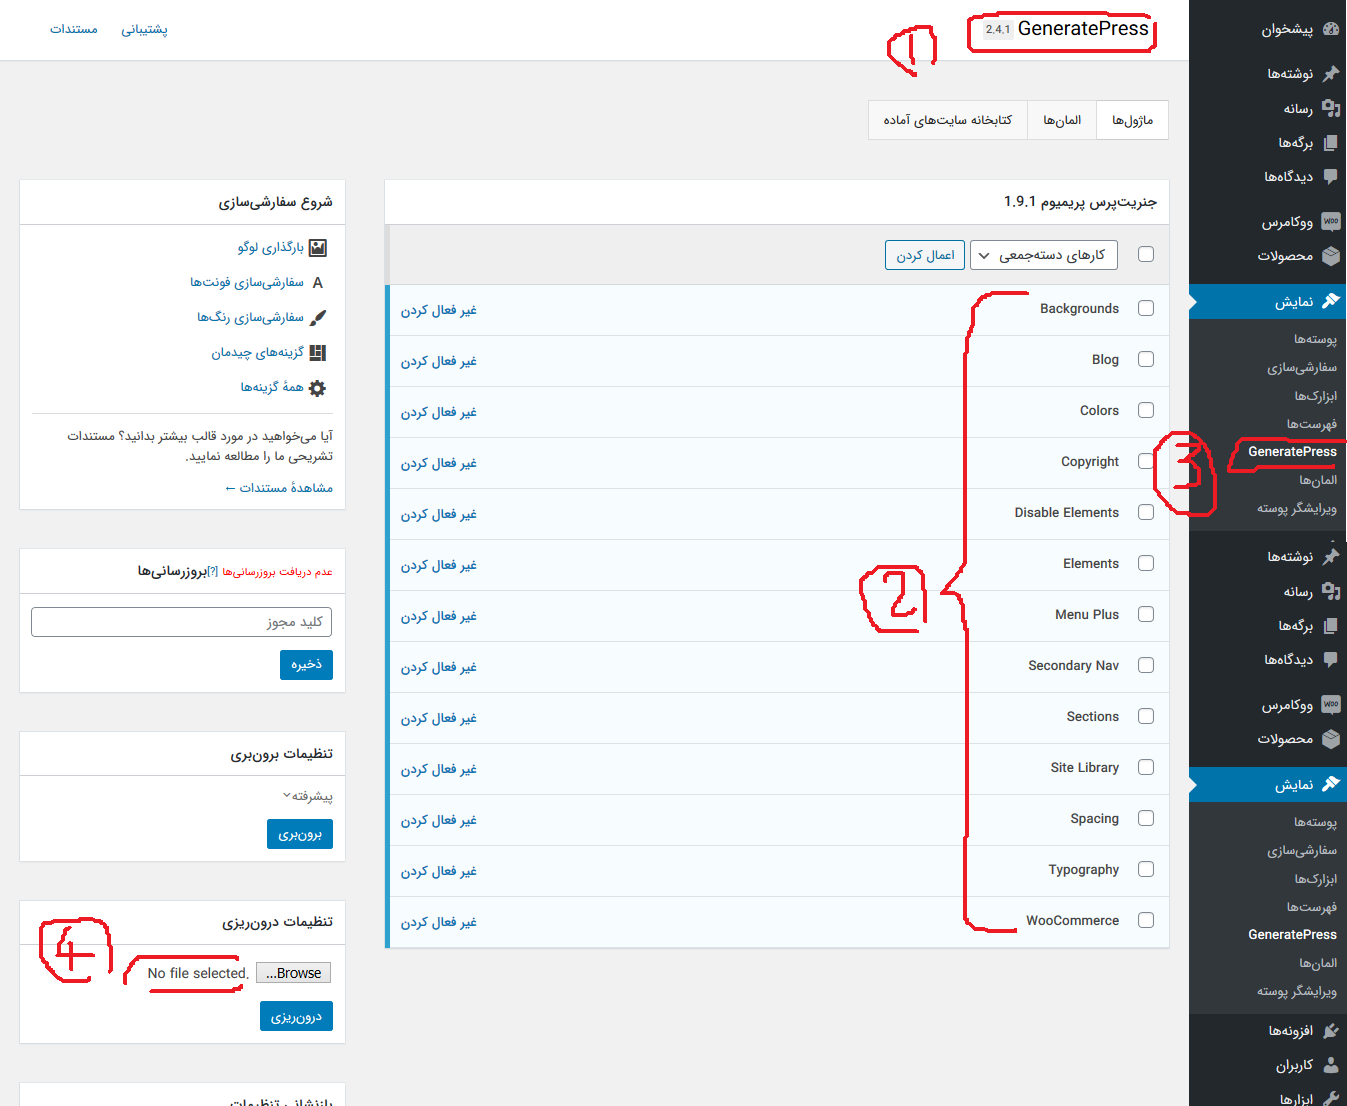Check the Blog module checkbox
Viewport: 1347px width, 1106px height.
pyautogui.click(x=1146, y=359)
